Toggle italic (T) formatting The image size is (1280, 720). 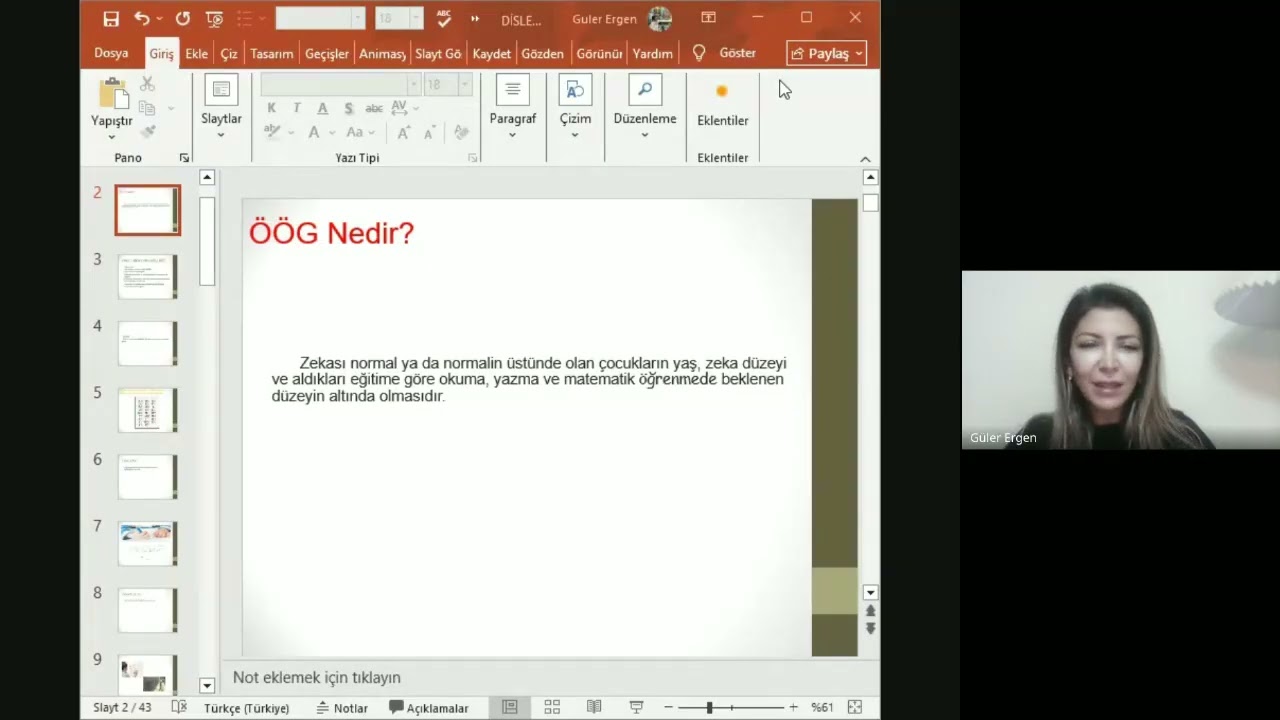point(296,108)
